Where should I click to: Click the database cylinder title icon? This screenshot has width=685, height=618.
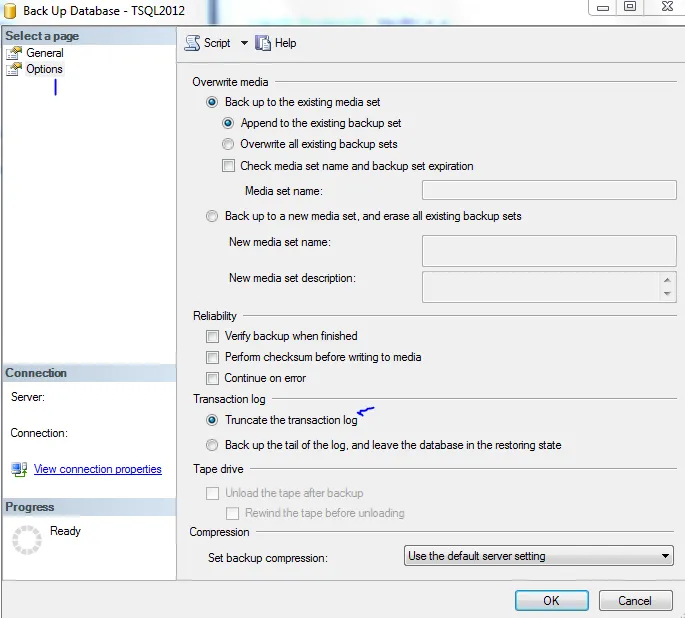[x=10, y=11]
